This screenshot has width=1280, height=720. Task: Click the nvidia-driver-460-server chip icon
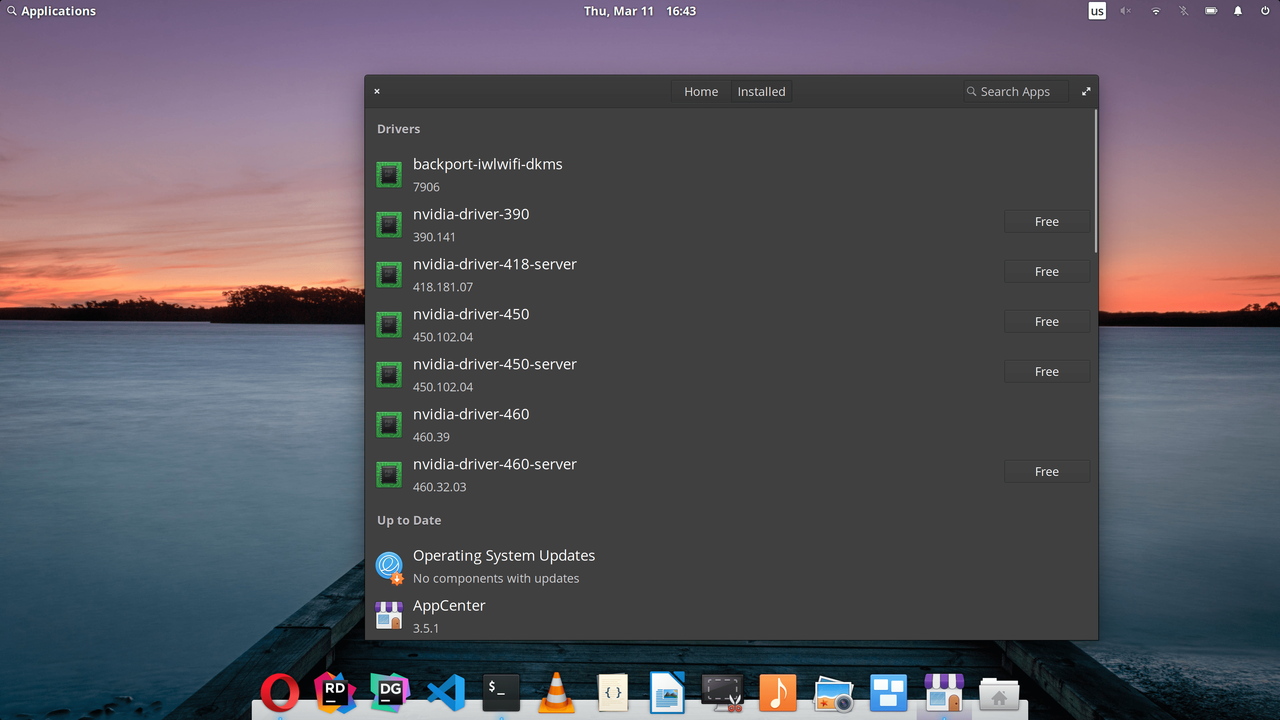click(389, 474)
